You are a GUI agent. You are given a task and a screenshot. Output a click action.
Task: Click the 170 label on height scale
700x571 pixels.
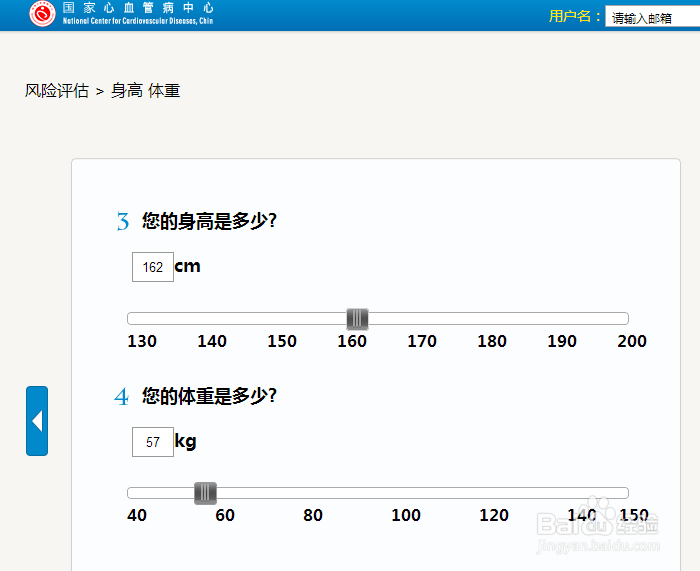[422, 341]
